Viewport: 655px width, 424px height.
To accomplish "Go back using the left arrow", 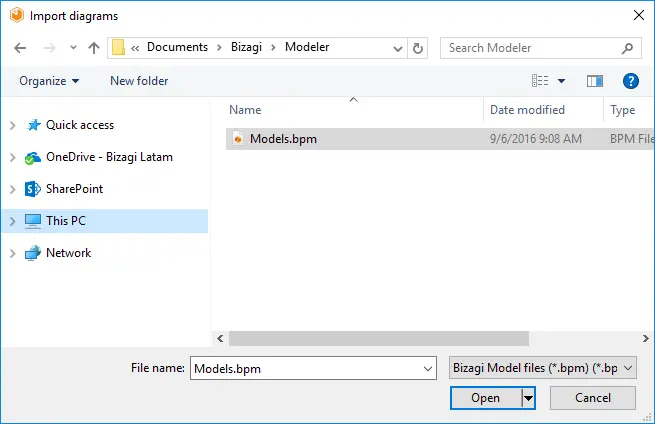I will (20, 48).
